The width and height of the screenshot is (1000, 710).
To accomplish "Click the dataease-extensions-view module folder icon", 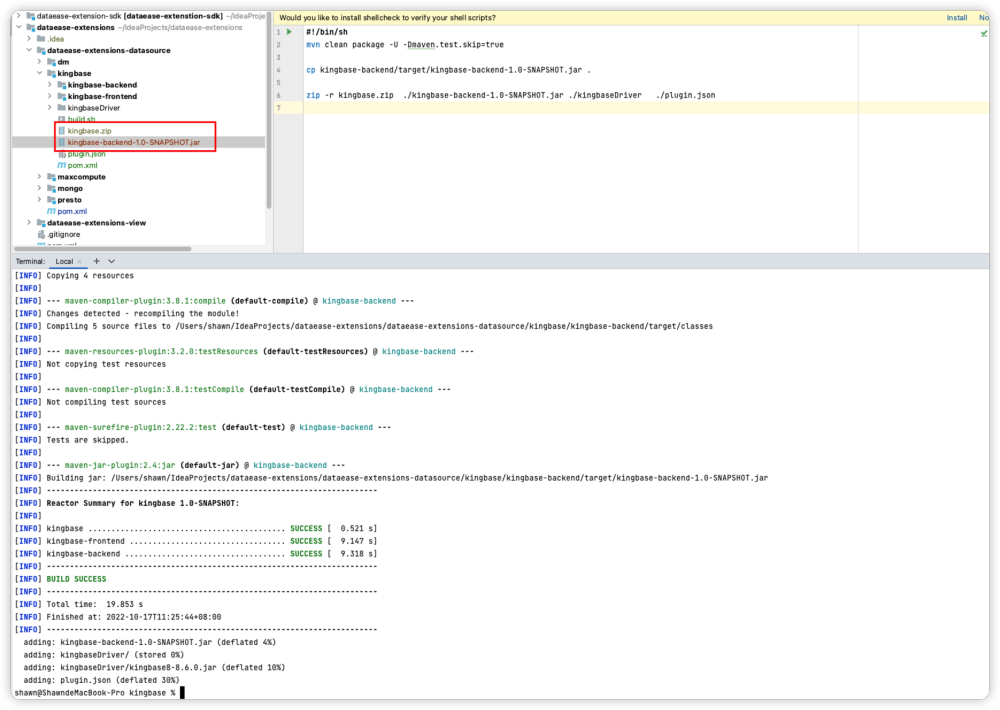I will tap(41, 223).
